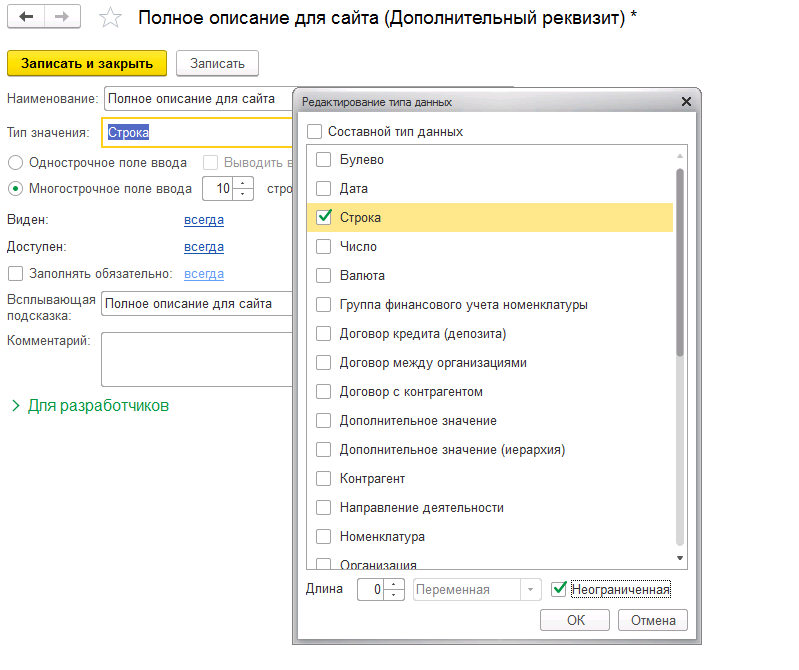799x670 pixels.
Task: Open the Переменная length type dropdown
Action: pos(530,589)
